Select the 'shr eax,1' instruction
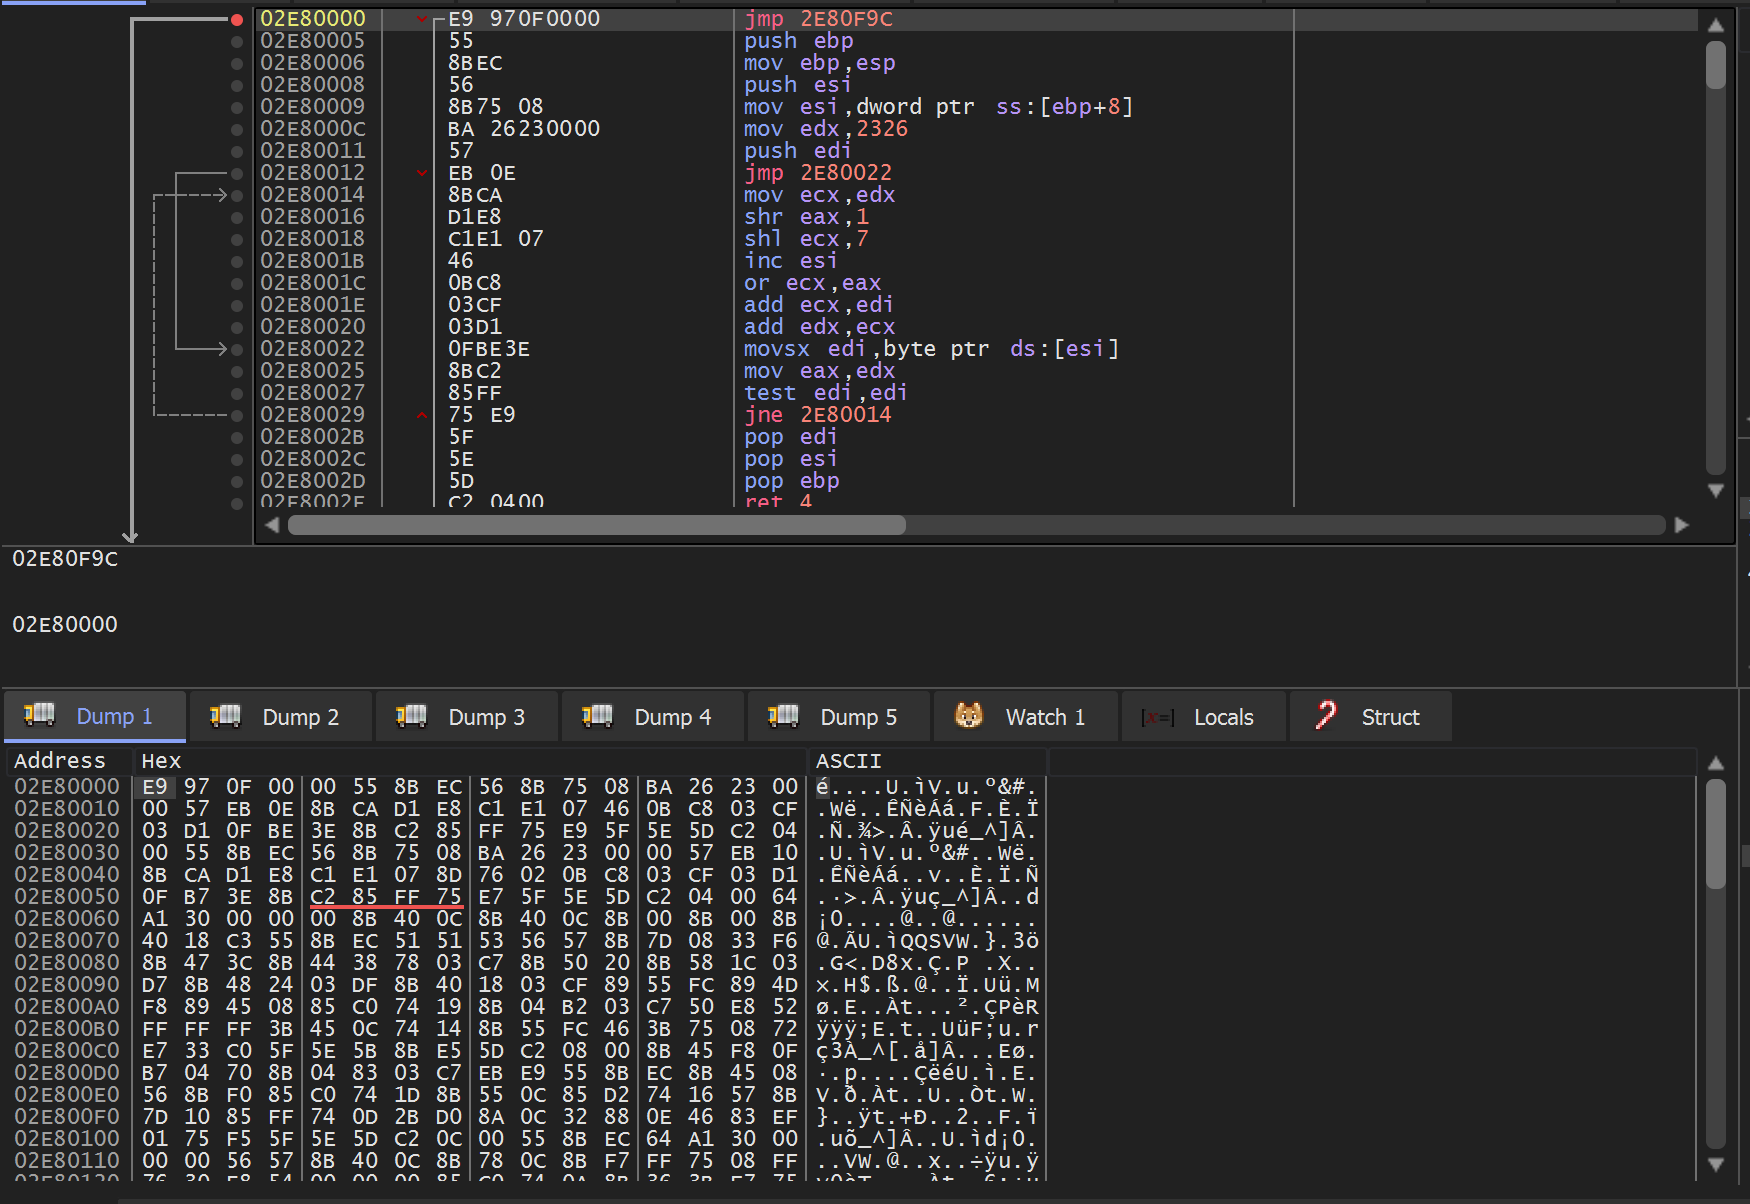This screenshot has width=1750, height=1204. (806, 217)
